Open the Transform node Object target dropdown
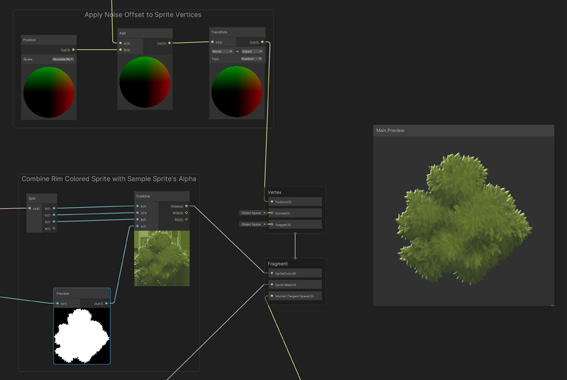This screenshot has height=380, width=567. coord(252,51)
